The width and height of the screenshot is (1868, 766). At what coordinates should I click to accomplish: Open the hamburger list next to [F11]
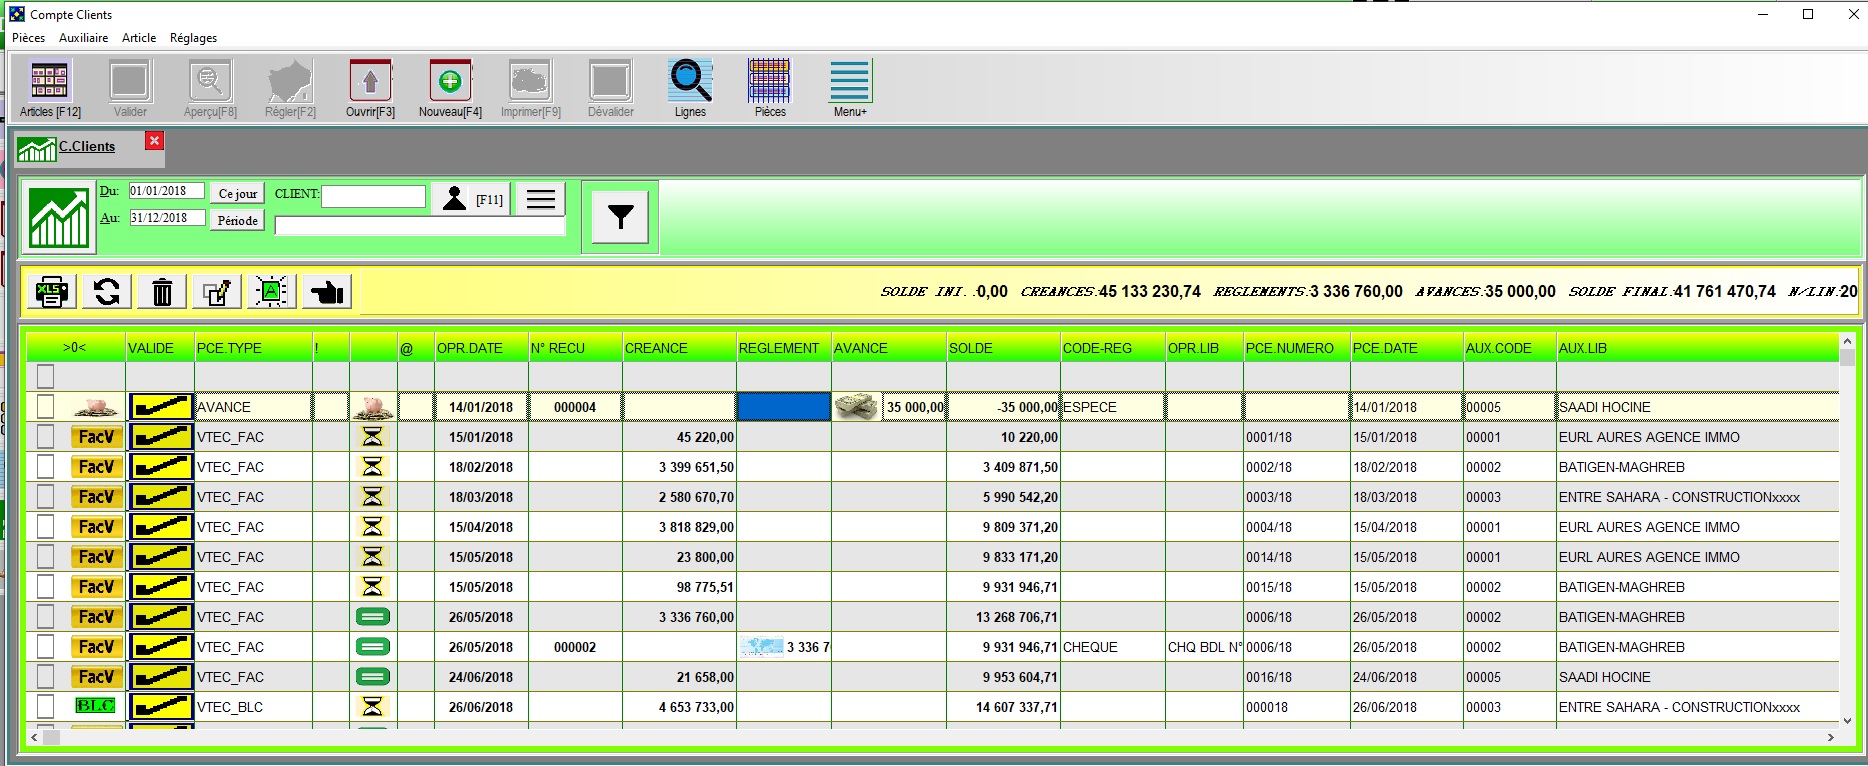pos(541,199)
